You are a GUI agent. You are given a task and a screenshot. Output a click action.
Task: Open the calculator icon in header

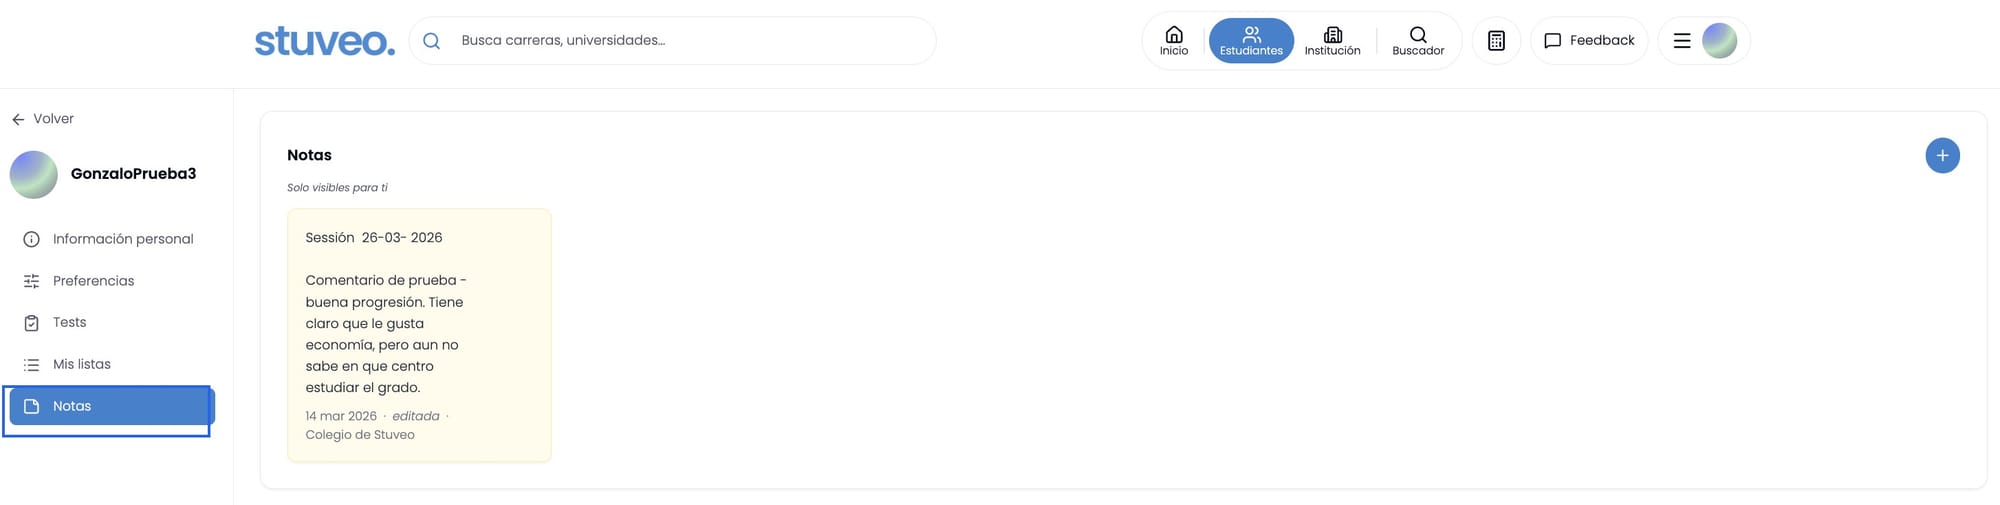(x=1496, y=41)
